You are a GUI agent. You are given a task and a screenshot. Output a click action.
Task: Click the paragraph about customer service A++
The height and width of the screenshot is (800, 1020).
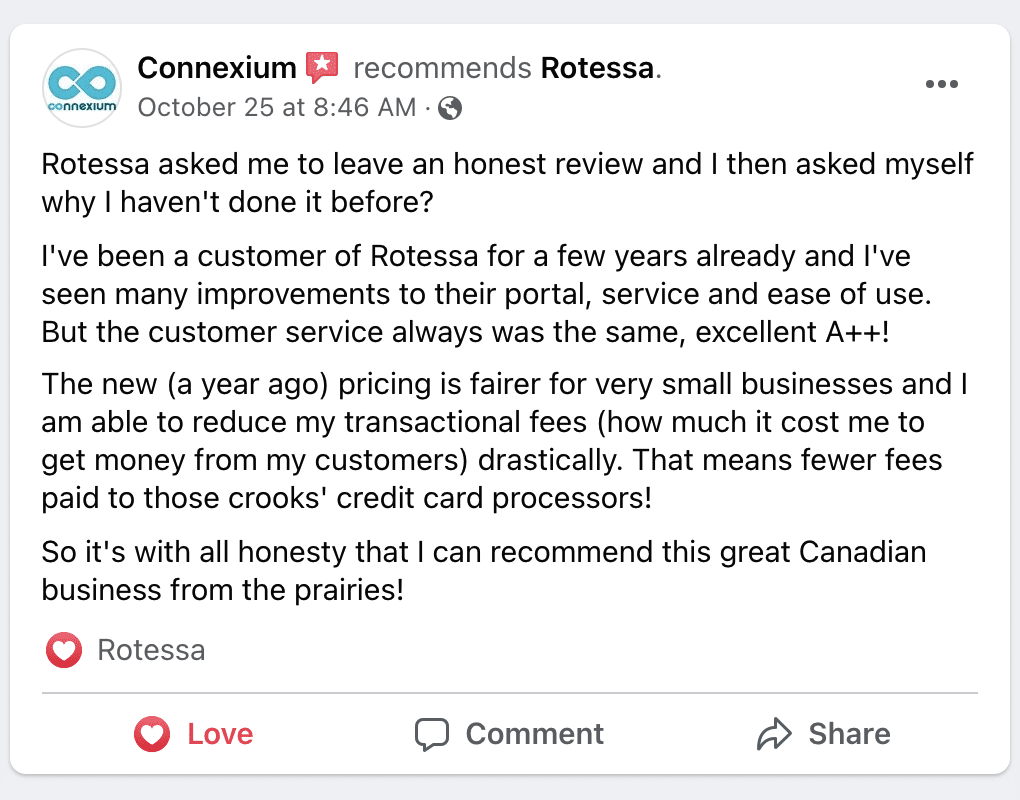click(x=487, y=294)
